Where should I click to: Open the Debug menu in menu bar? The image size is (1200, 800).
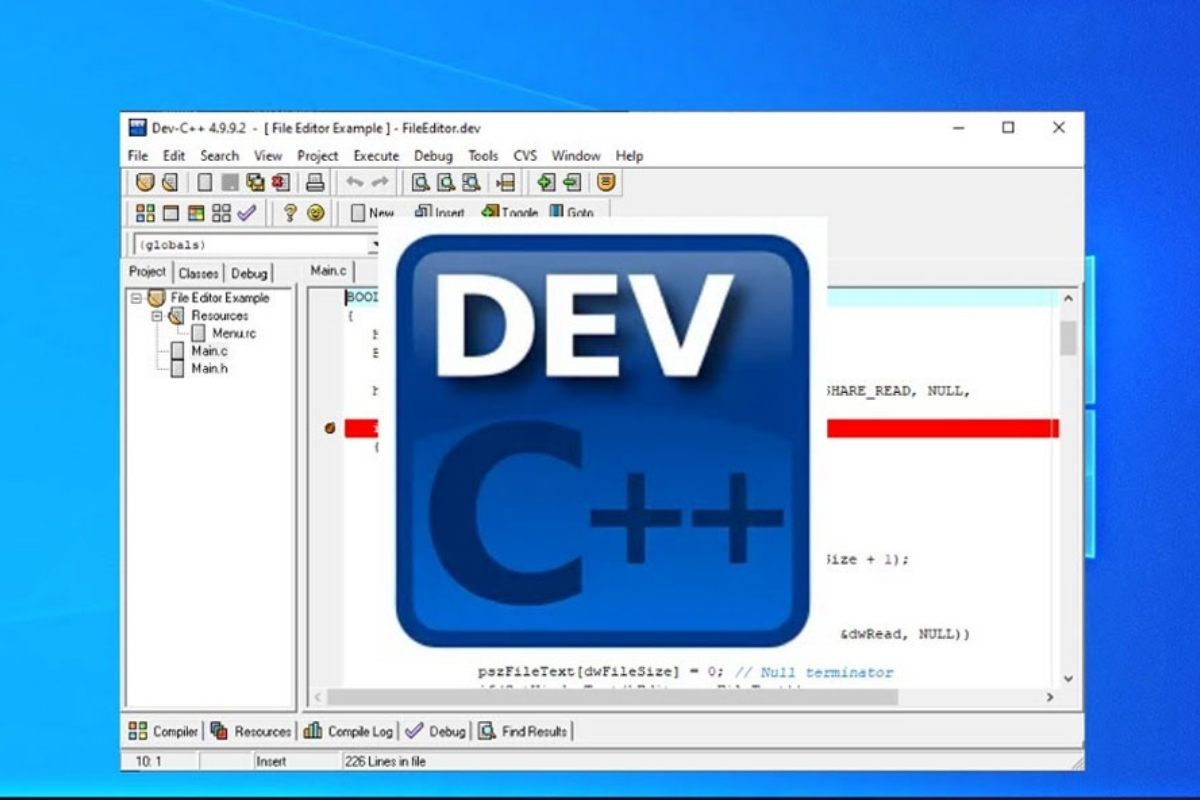point(433,156)
